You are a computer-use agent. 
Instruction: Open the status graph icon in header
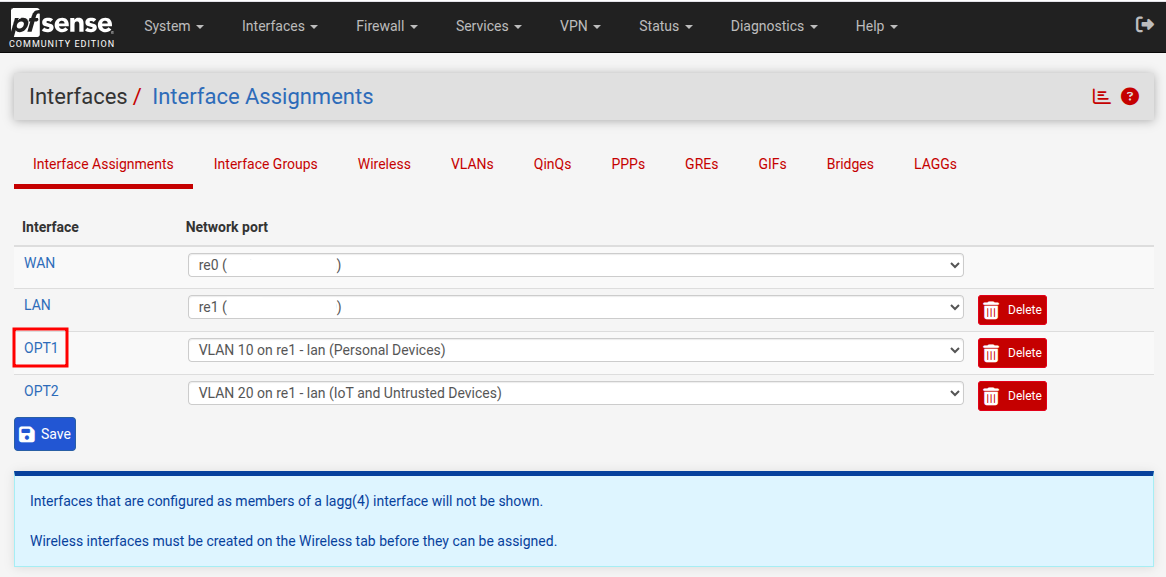coord(1101,96)
